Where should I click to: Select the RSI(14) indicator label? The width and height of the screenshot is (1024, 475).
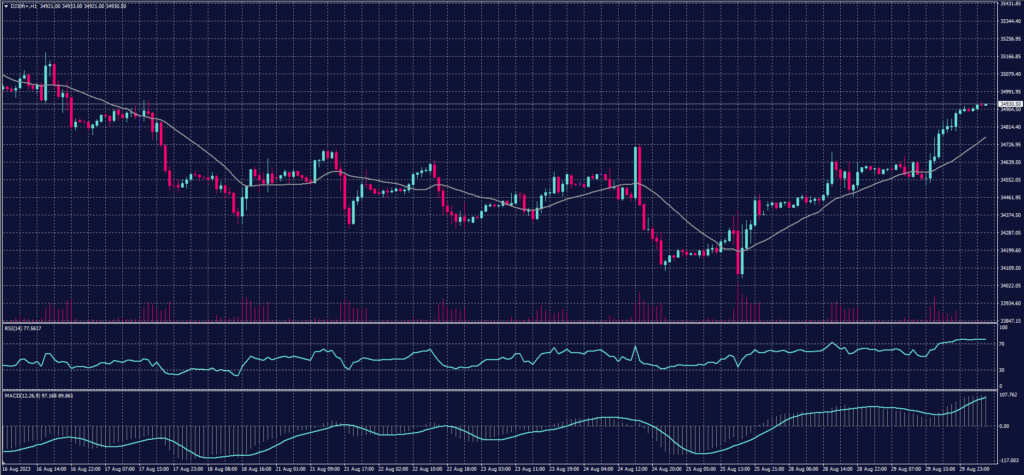point(12,327)
